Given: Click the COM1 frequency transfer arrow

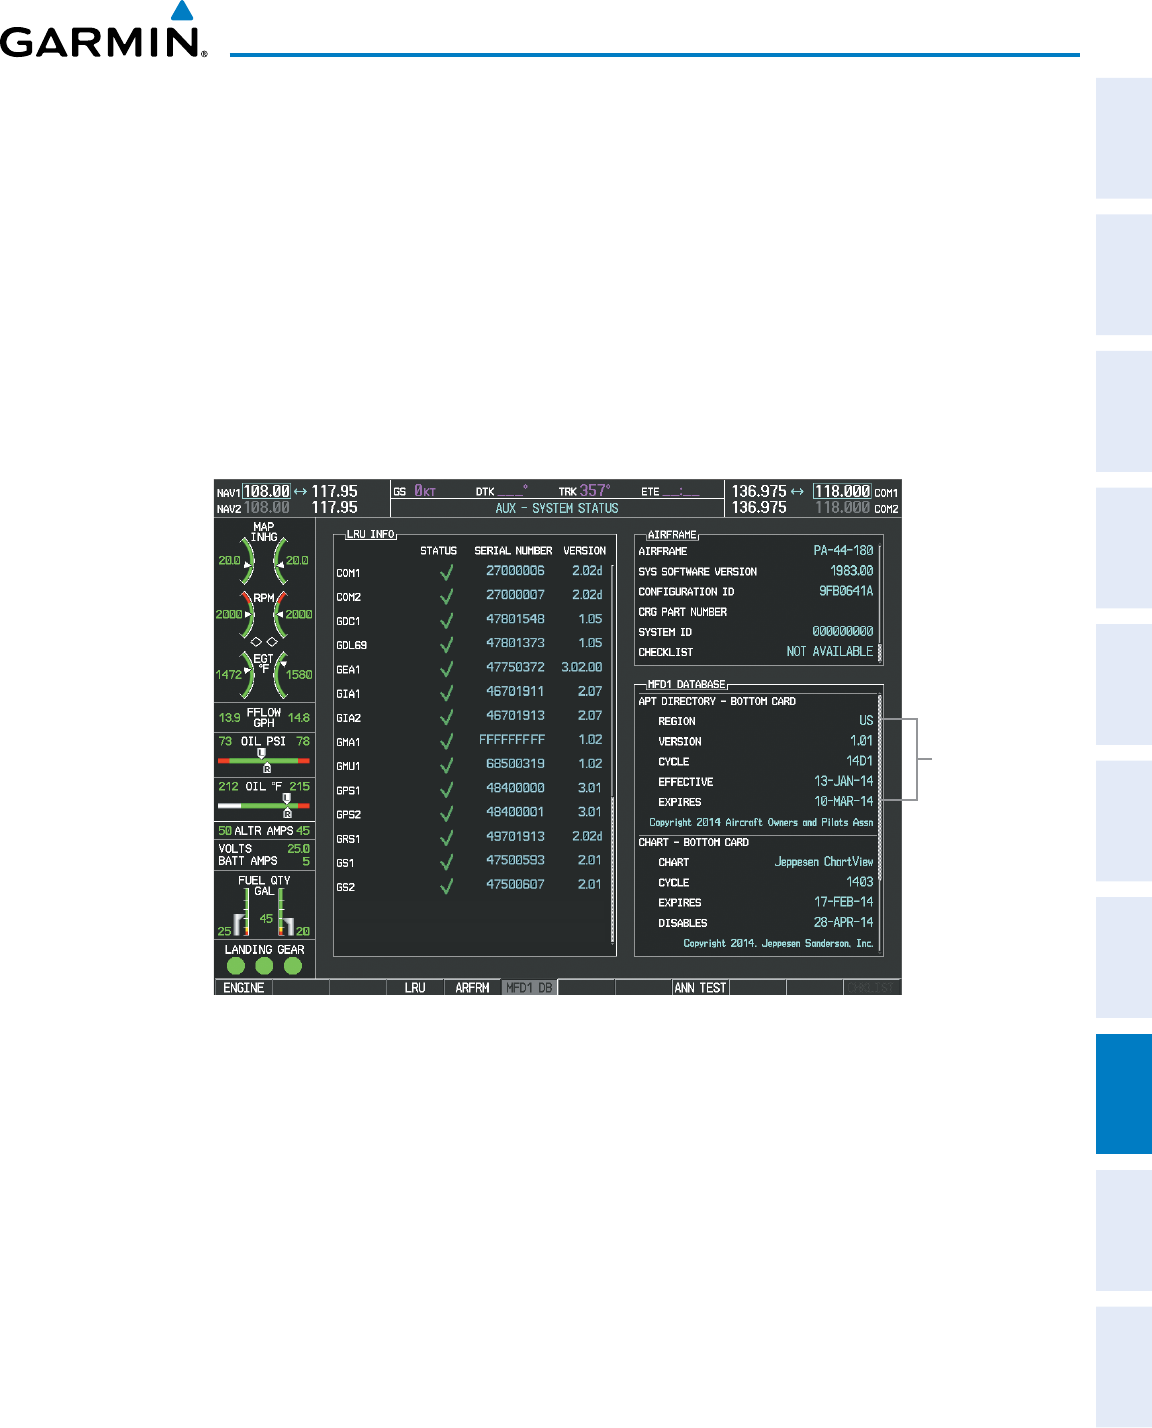Looking at the screenshot, I should click(797, 491).
